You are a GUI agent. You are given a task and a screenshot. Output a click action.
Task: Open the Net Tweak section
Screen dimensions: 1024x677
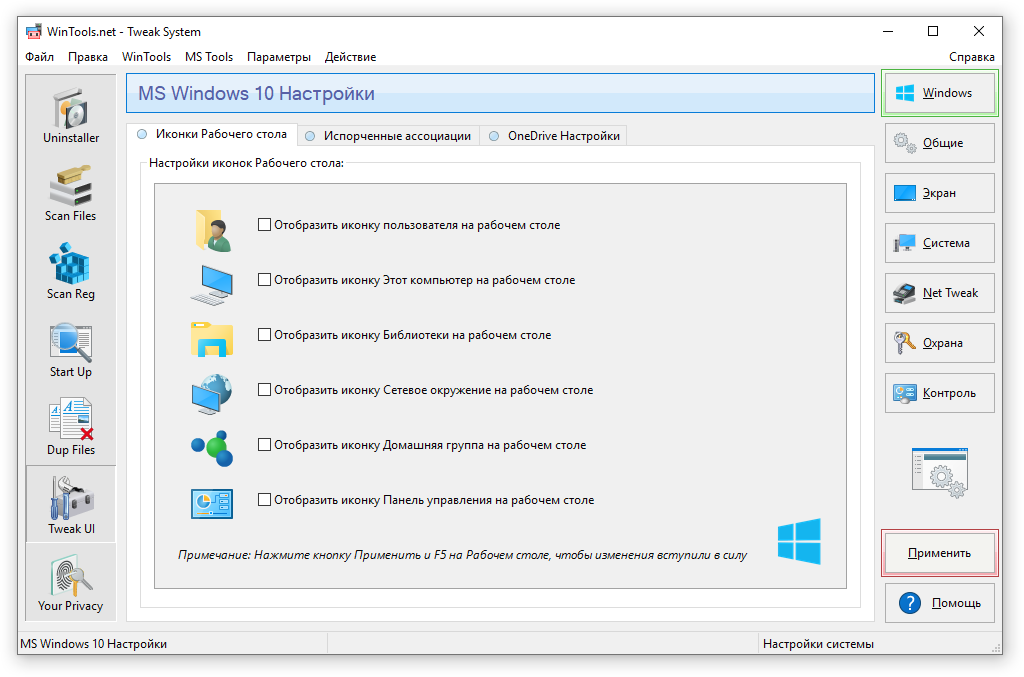pos(940,292)
